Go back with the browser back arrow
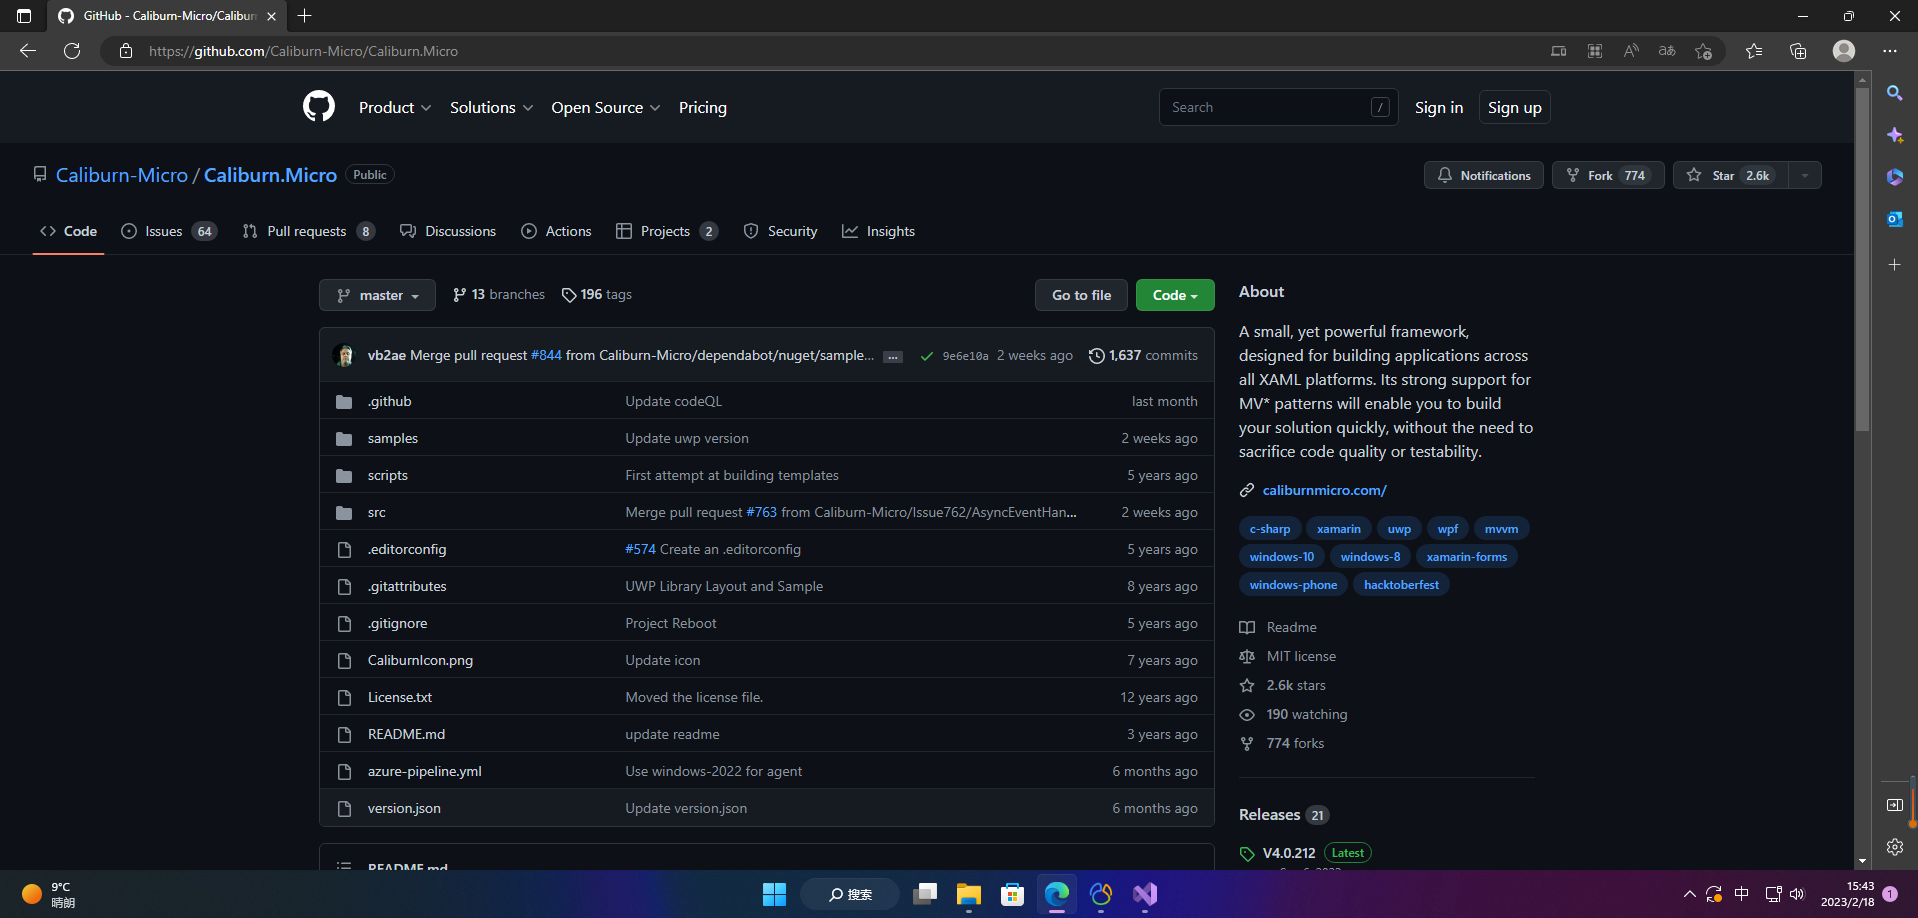Screen dimensions: 1918x918 [28, 51]
